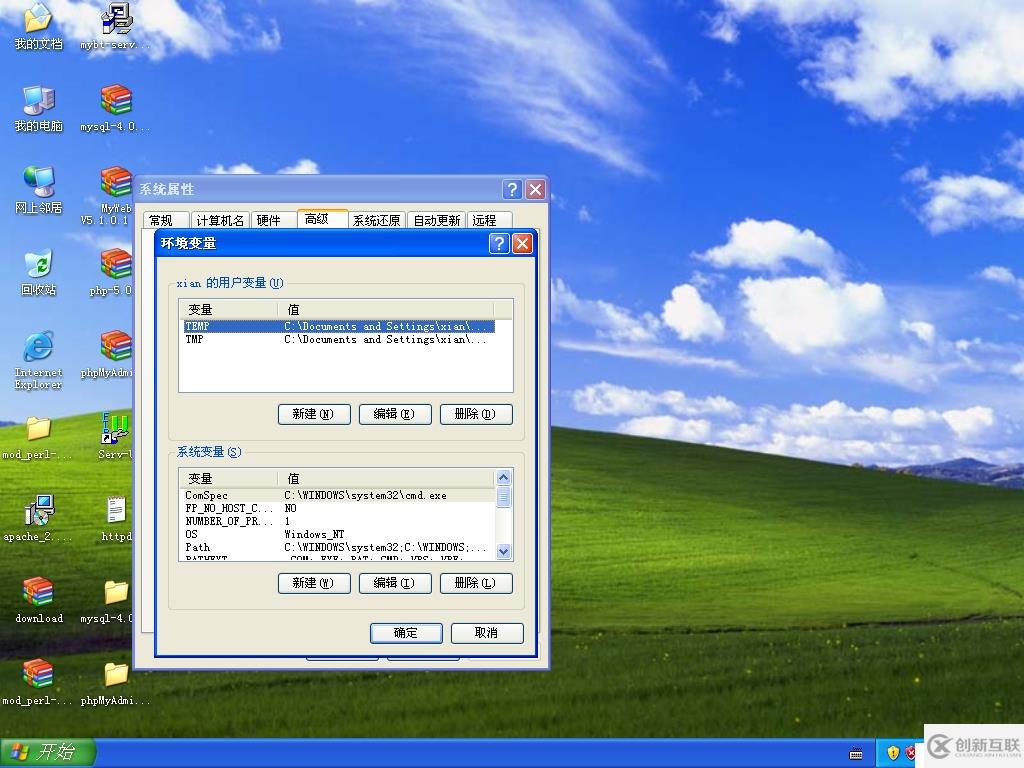Switch to the 自动更新 tab
Screen dimensions: 1024x768
[x=436, y=220]
